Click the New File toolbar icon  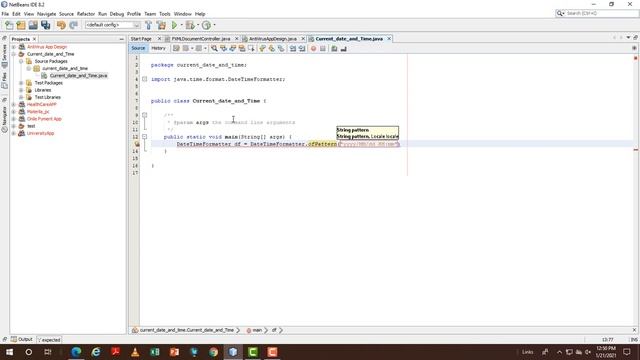tap(9, 25)
